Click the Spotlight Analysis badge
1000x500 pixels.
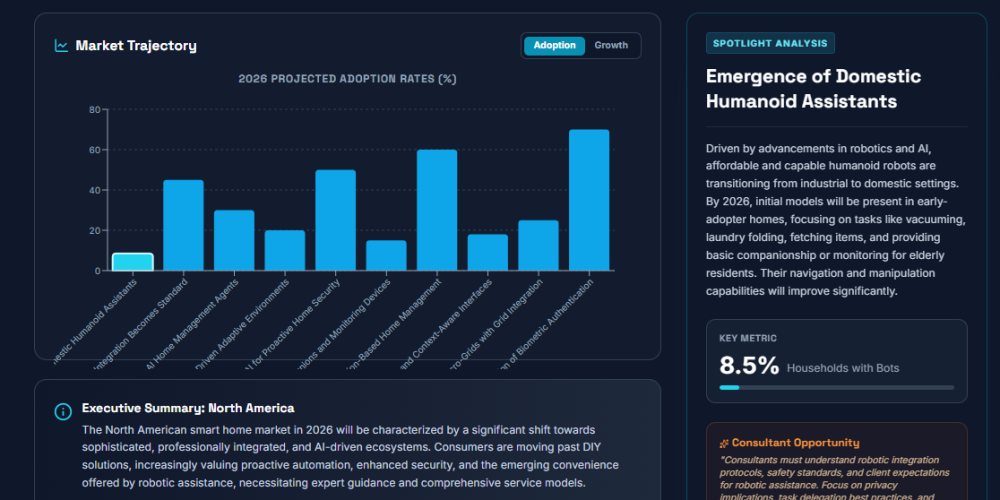tap(770, 43)
